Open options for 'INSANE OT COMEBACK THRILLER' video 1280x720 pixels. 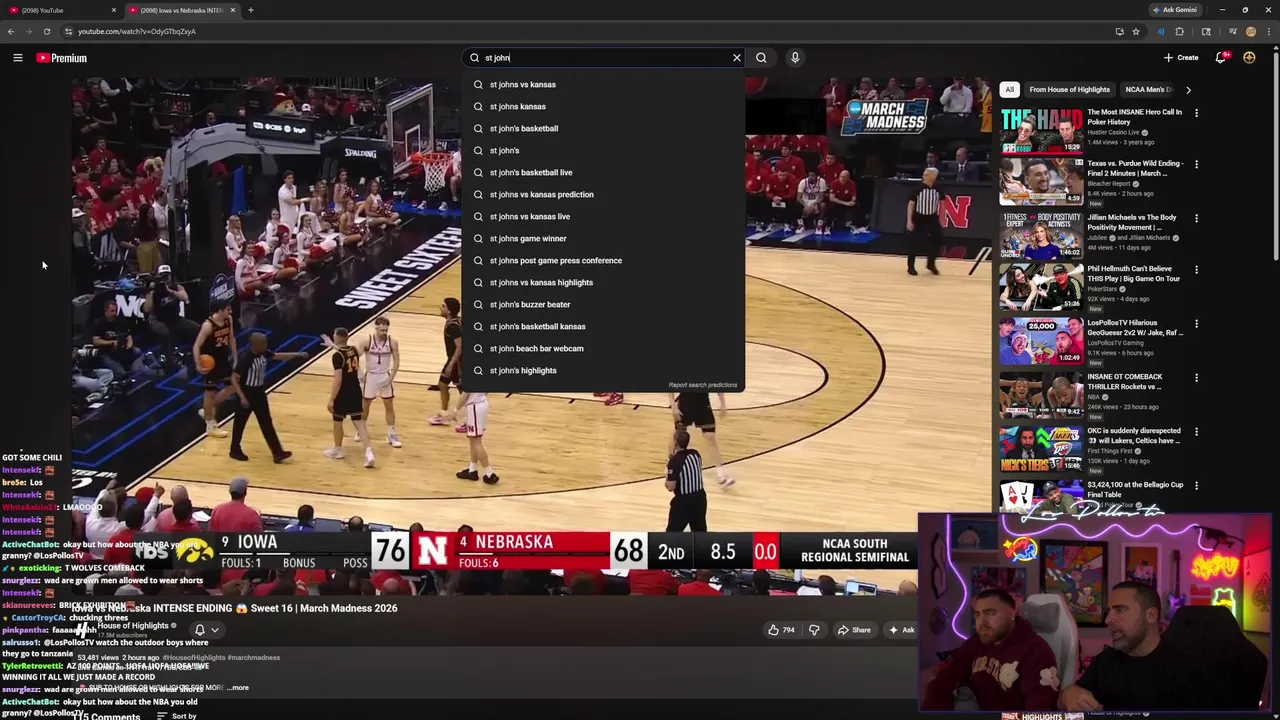click(1196, 378)
